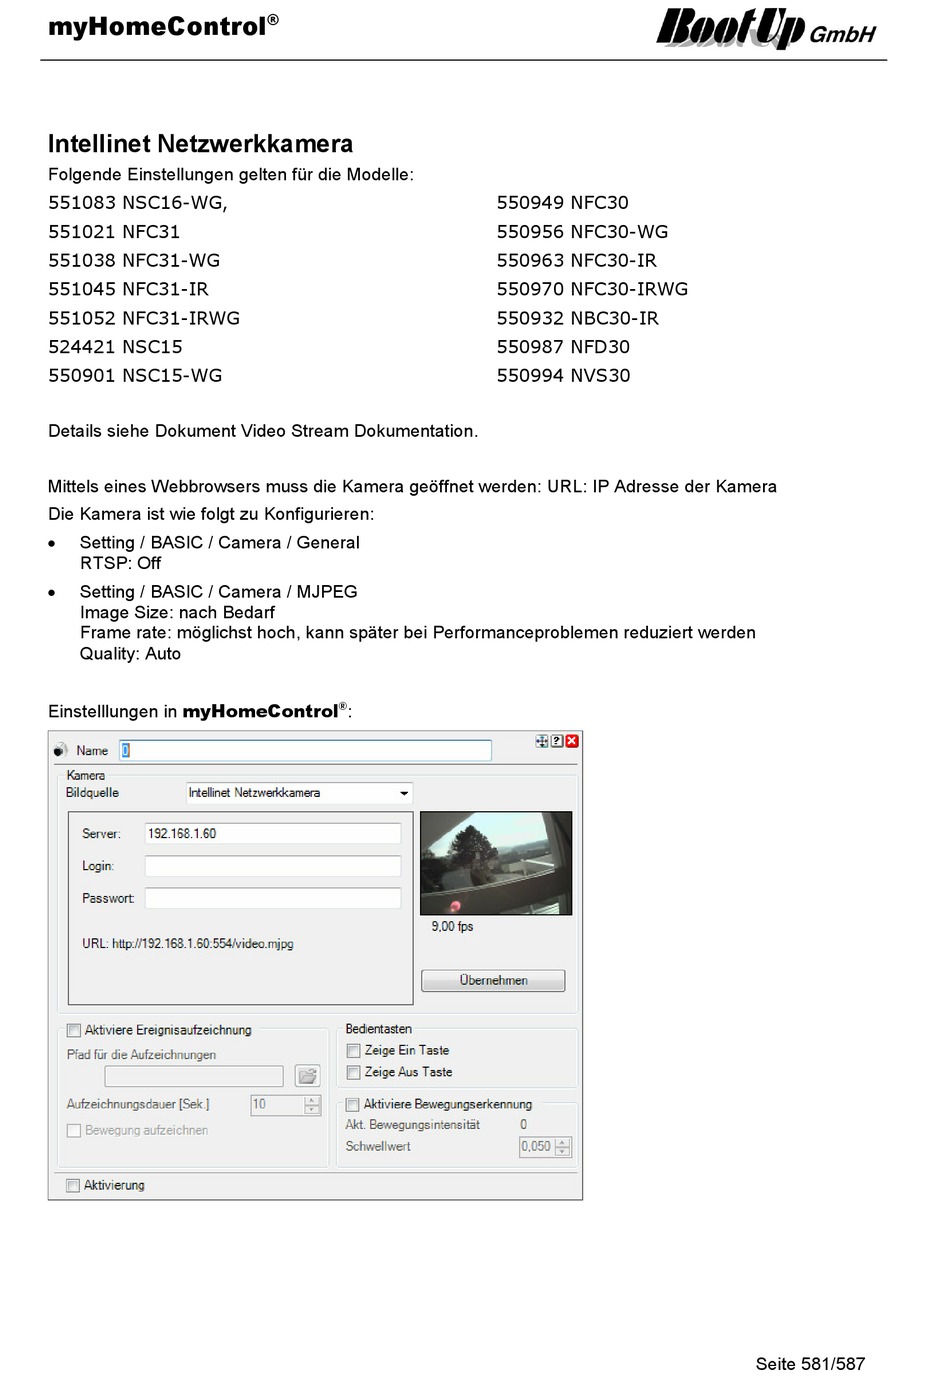
Task: Adjust the Aufzeichnungsdauer spinner arrows
Action: pyautogui.click(x=312, y=1105)
